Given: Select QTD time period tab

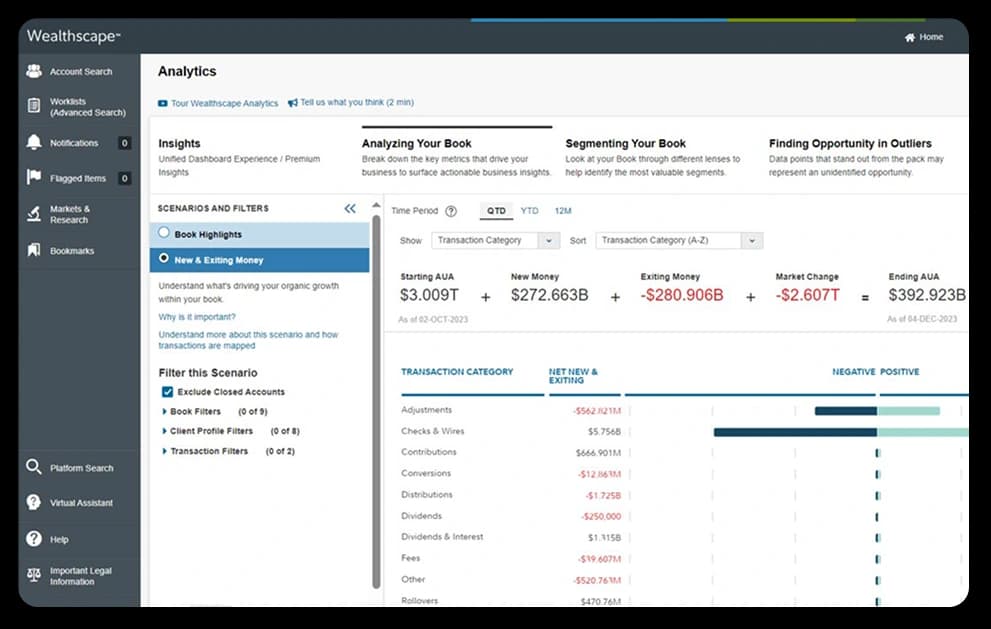Looking at the screenshot, I should point(496,211).
